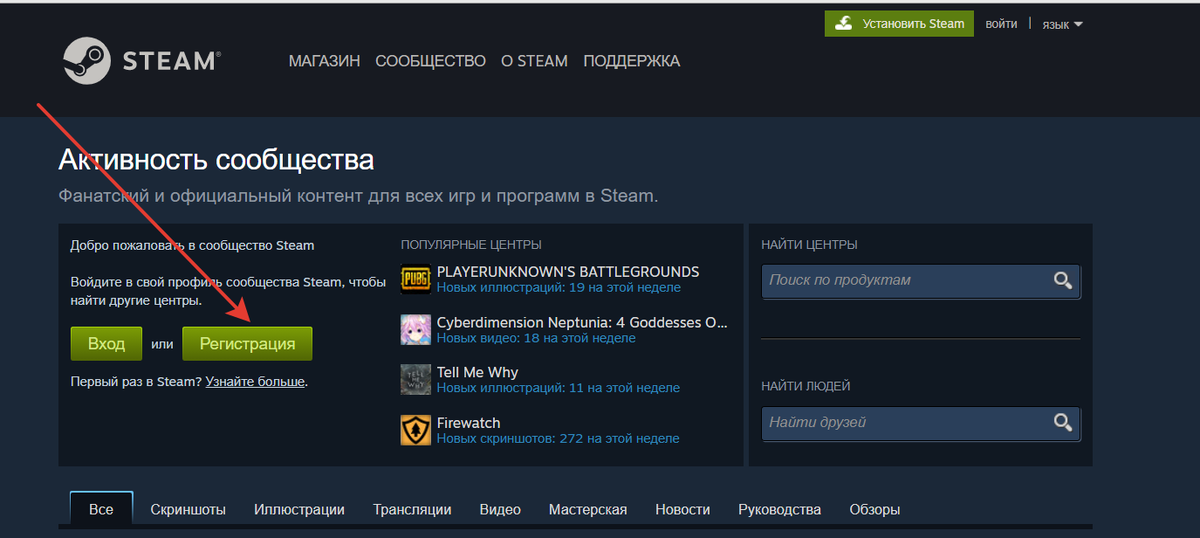Switch to the Видео tab
Viewport: 1200px width, 538px height.
[x=500, y=510]
